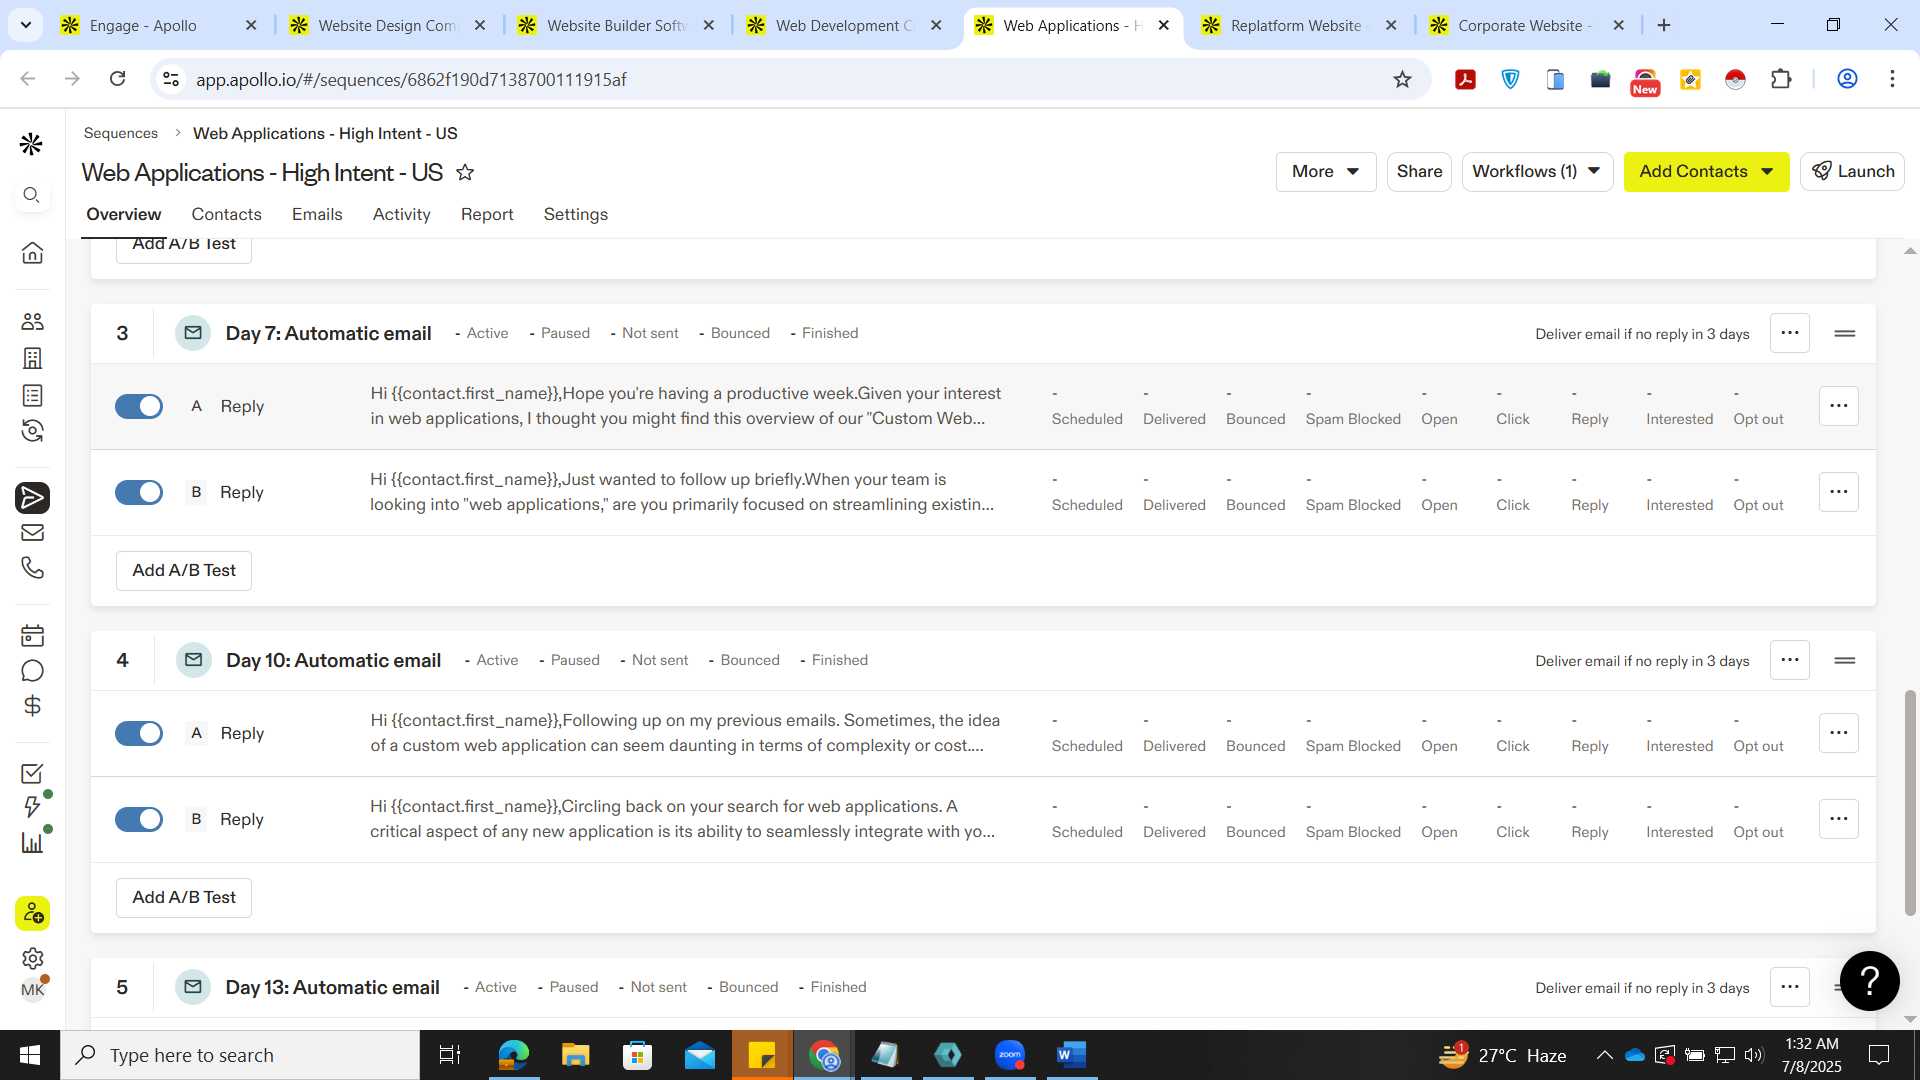The height and width of the screenshot is (1080, 1920).
Task: Open the help question mark button
Action: [1869, 981]
